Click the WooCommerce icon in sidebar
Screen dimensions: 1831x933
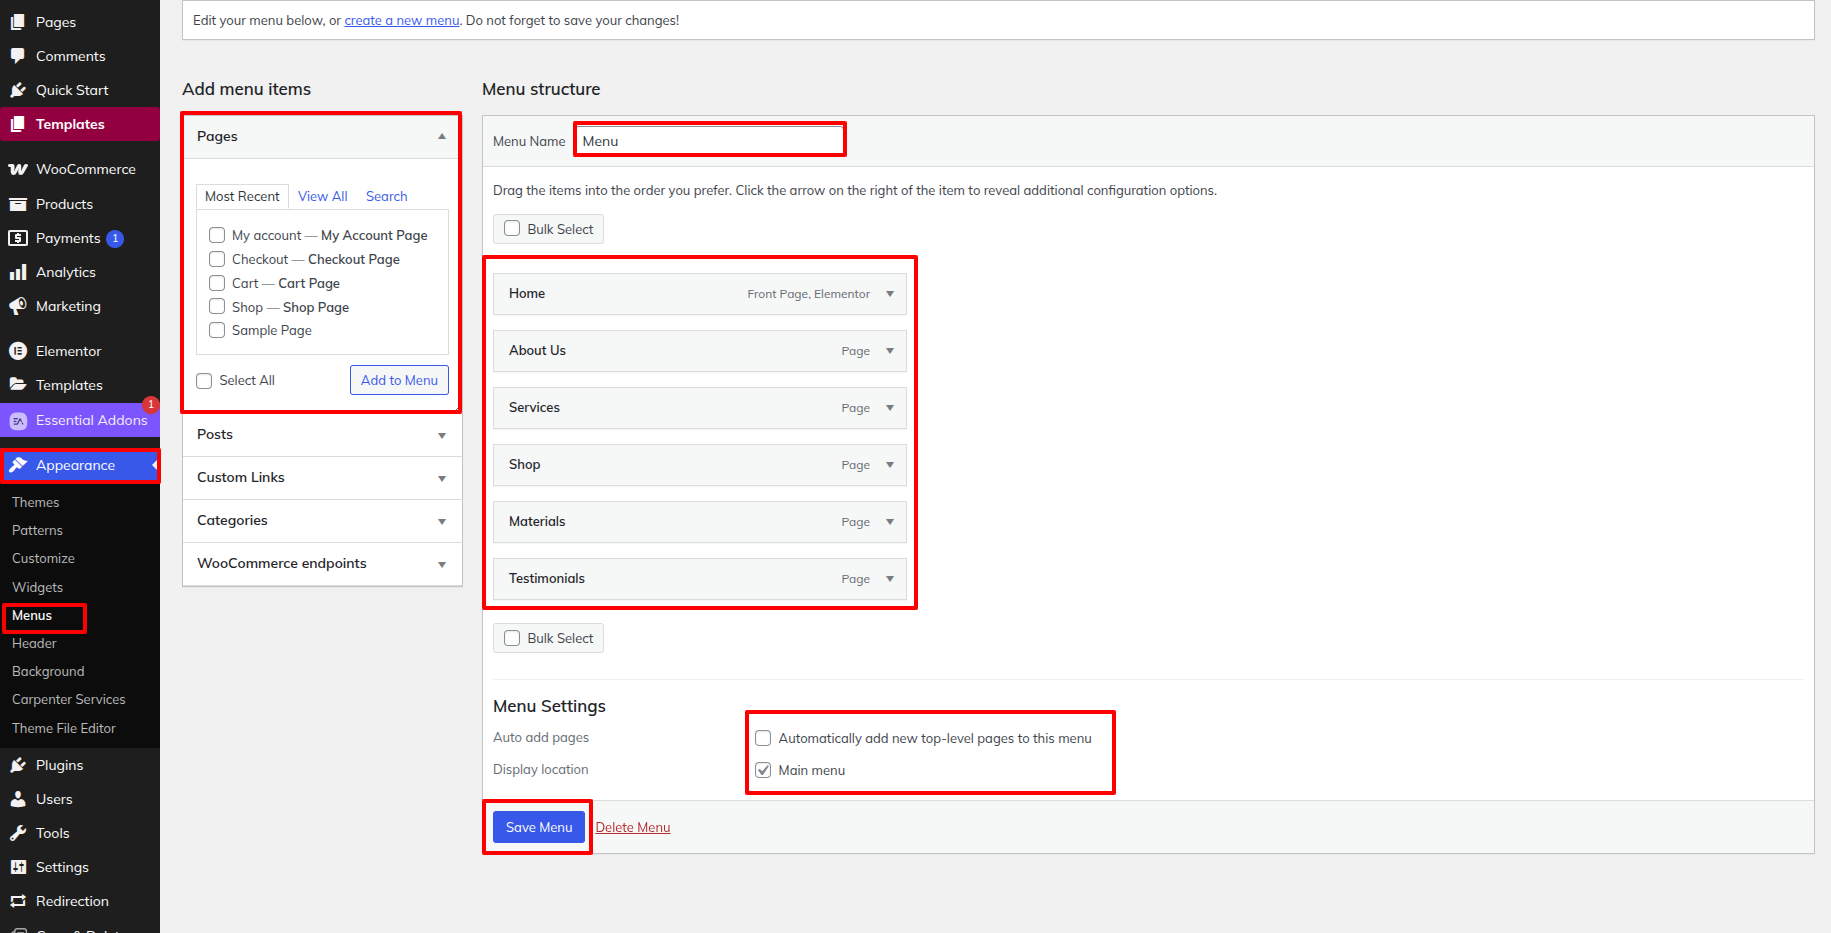click(x=18, y=169)
